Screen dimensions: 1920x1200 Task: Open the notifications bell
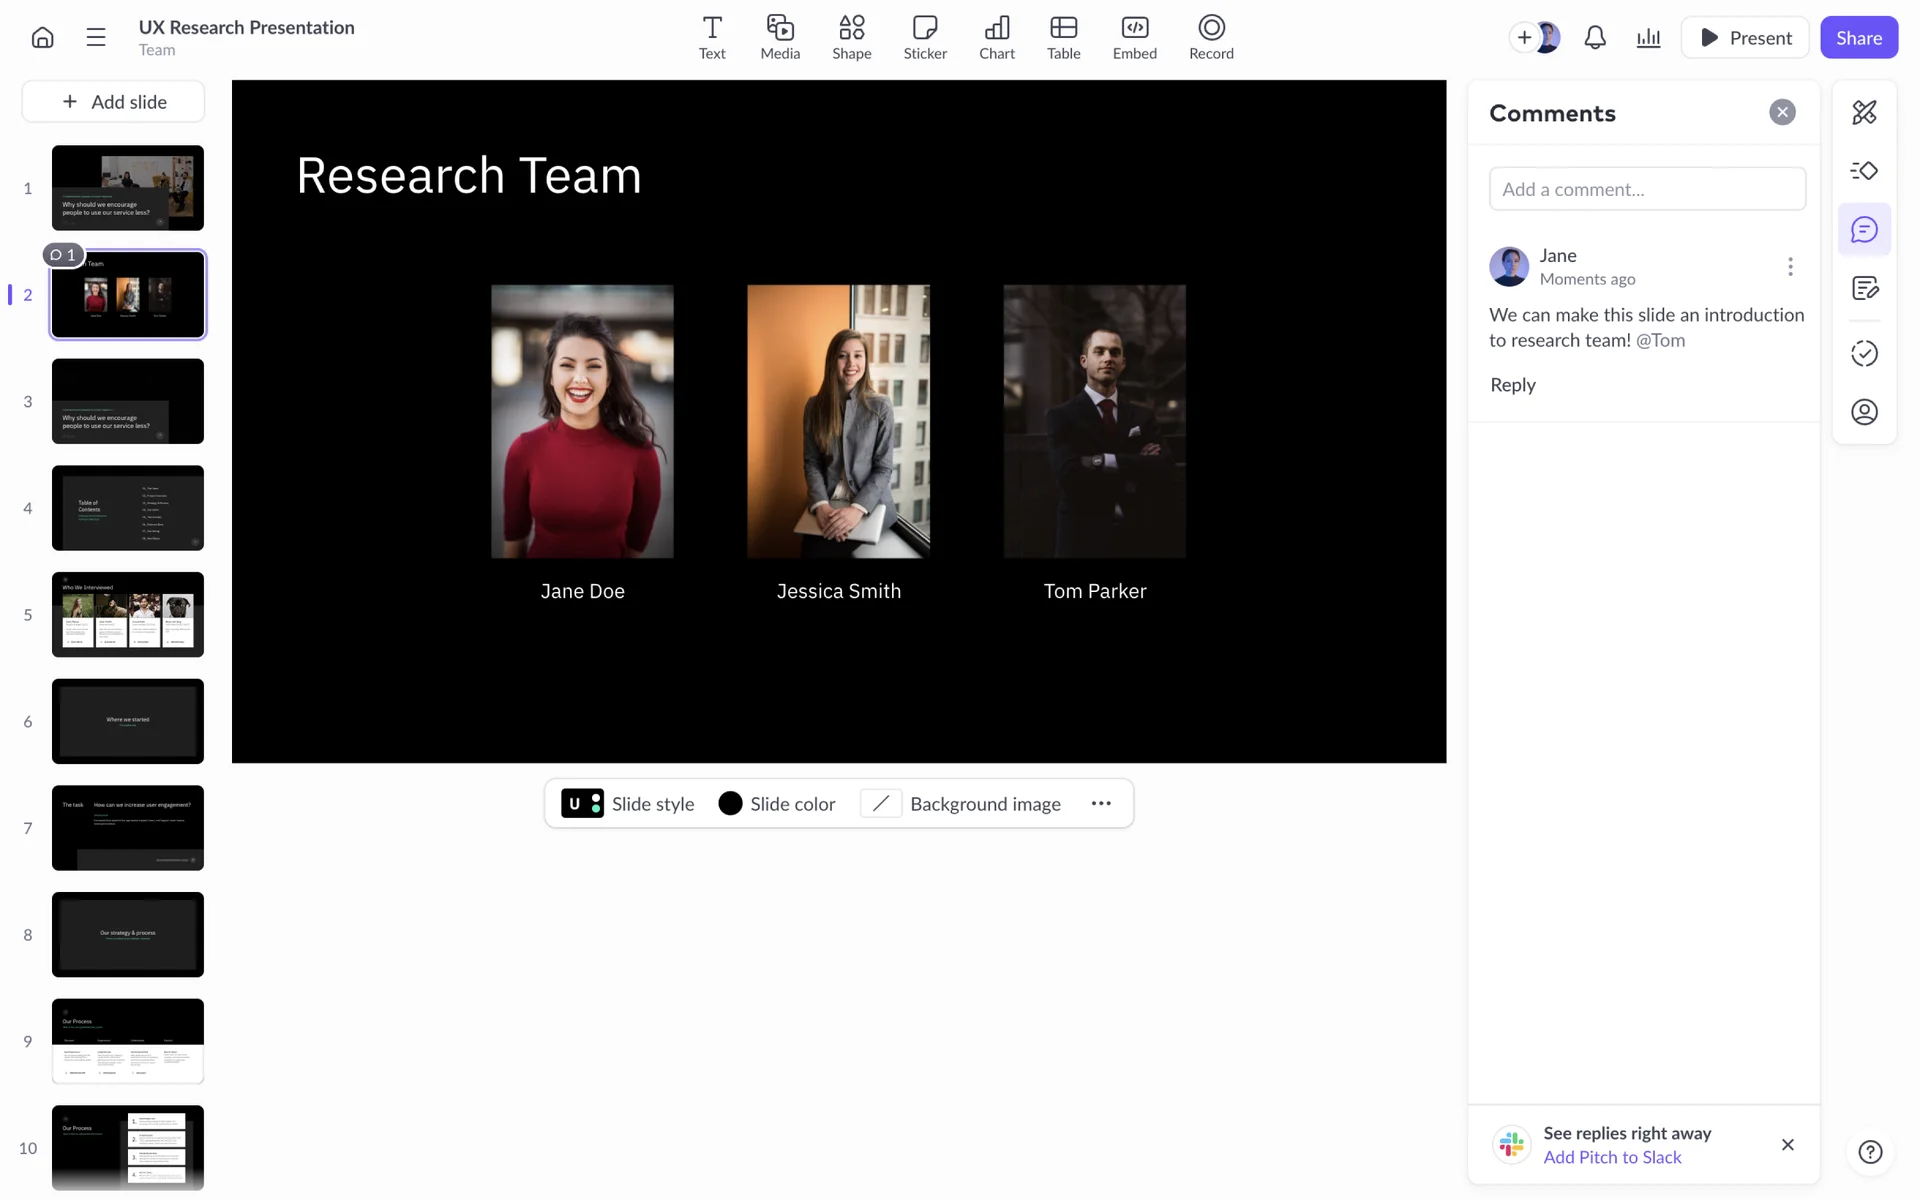1595,38
